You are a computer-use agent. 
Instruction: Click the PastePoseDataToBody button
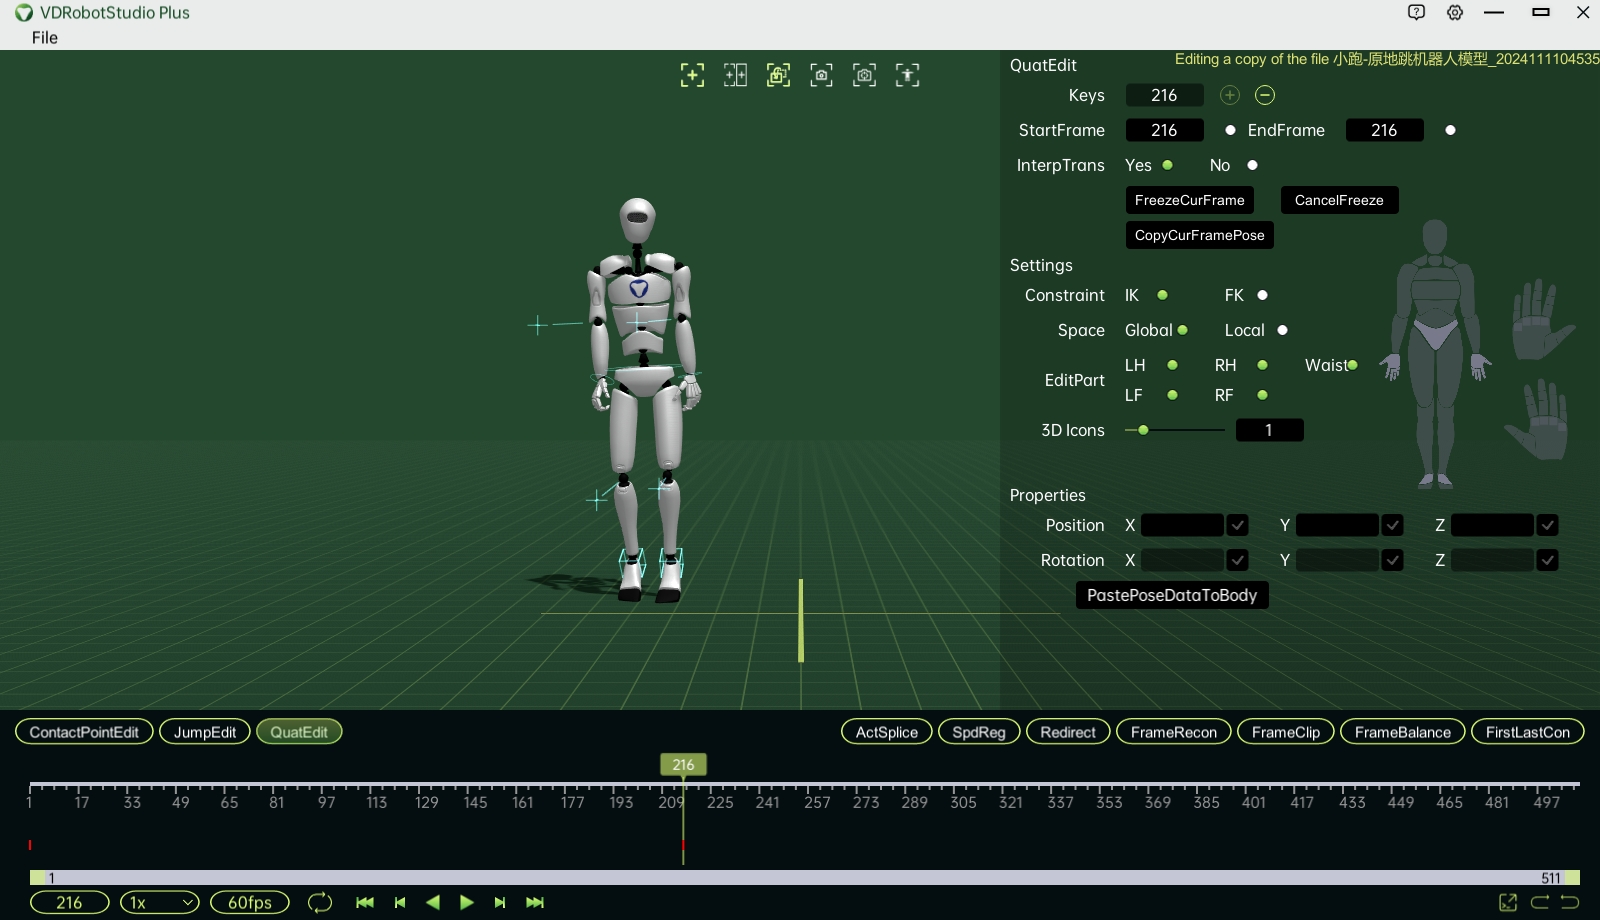[1171, 595]
